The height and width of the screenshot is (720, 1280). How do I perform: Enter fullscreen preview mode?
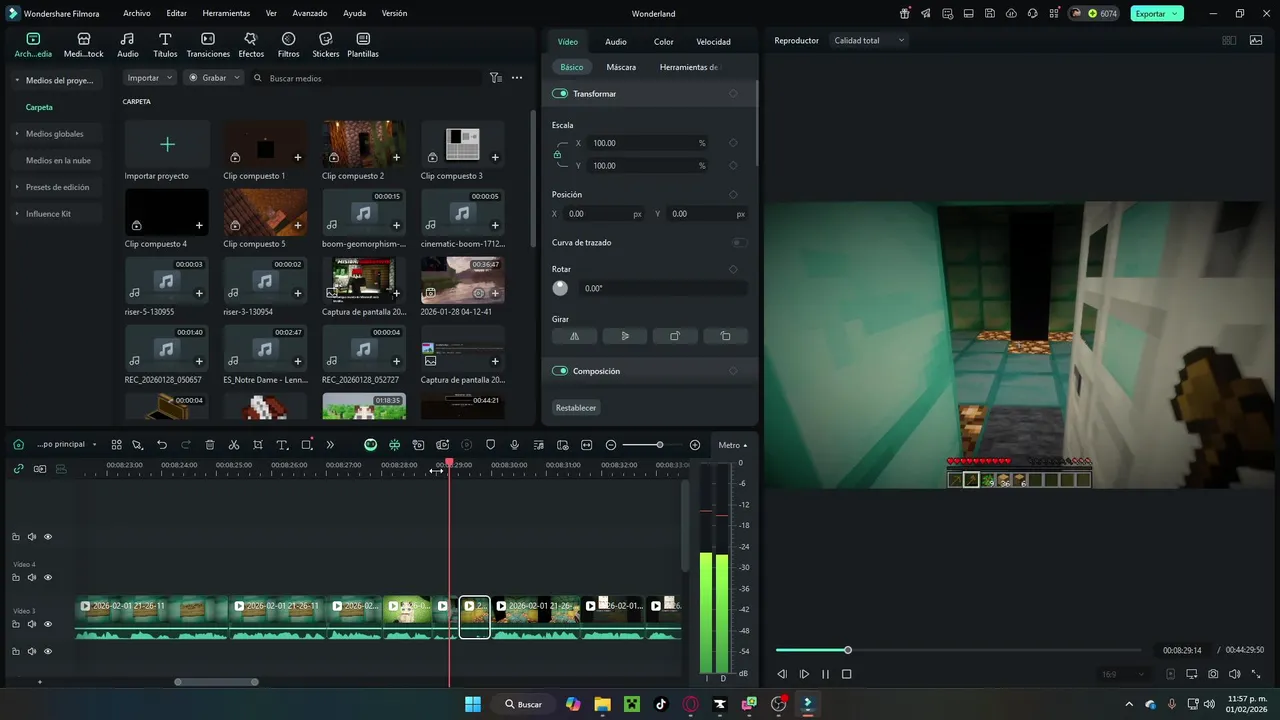pos(1256,674)
